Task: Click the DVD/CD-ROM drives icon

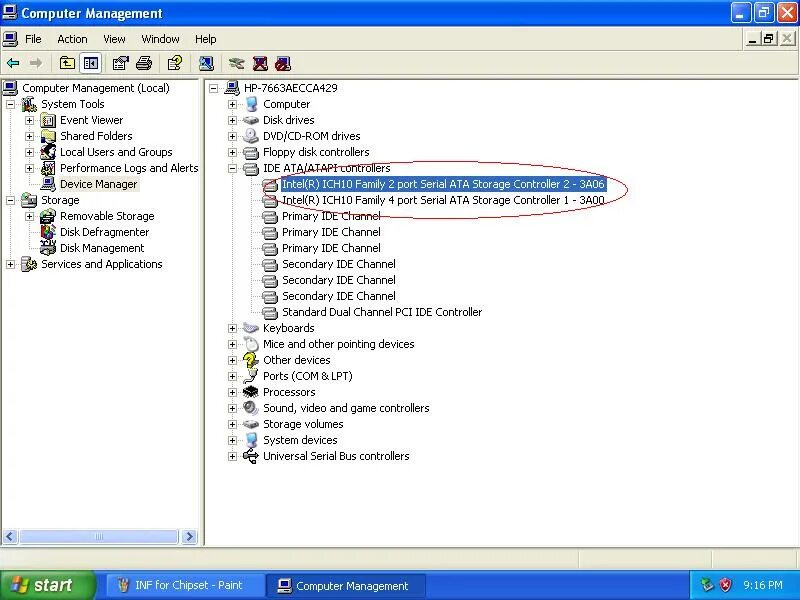Action: (x=251, y=136)
